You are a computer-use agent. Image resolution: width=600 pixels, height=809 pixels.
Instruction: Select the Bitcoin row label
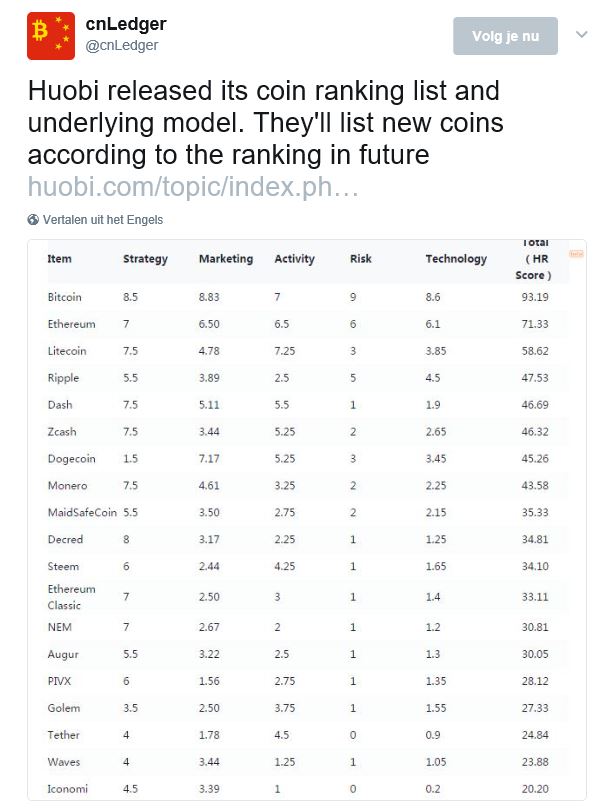point(65,297)
